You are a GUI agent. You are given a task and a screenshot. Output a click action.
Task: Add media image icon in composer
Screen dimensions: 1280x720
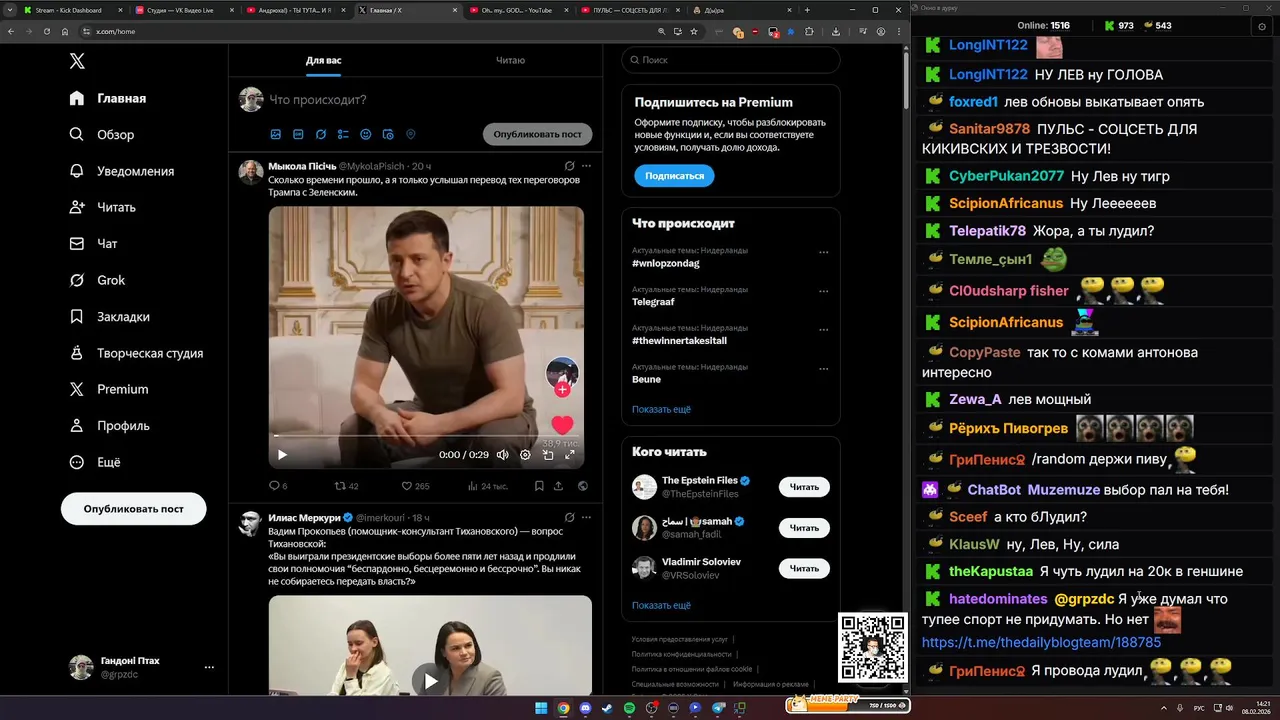click(x=276, y=134)
